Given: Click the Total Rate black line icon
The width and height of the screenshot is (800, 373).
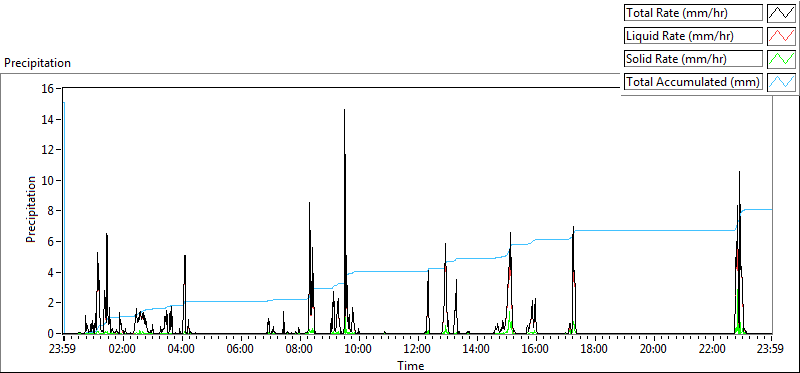Looking at the screenshot, I should click(782, 13).
